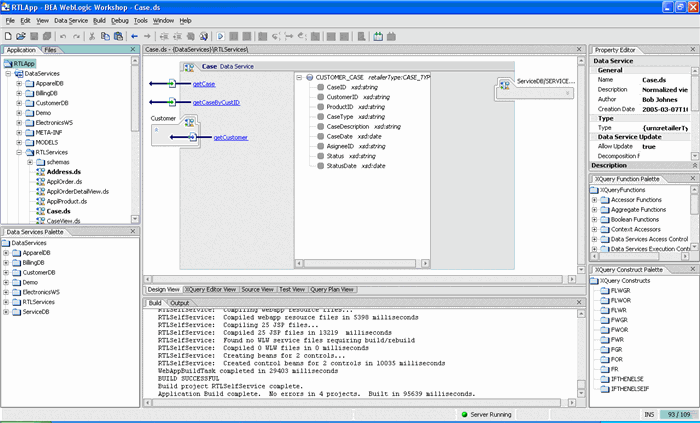The height and width of the screenshot is (423, 700).
Task: Click the Address.ds file icon
Action: (x=40, y=172)
